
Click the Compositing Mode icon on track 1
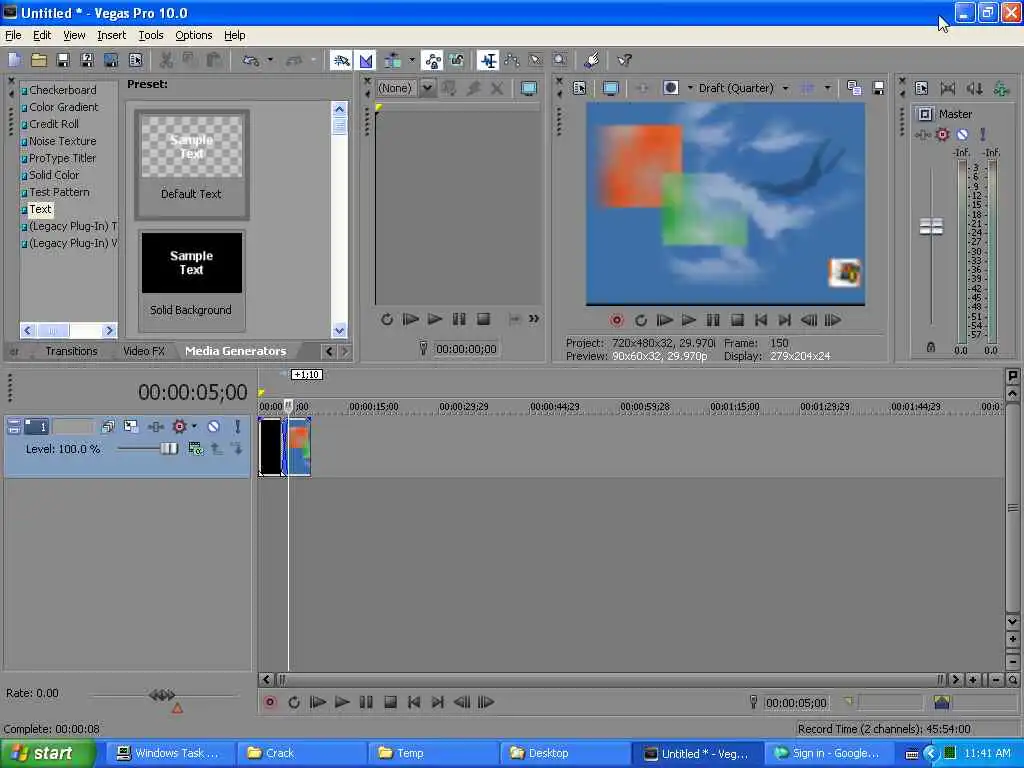195,449
